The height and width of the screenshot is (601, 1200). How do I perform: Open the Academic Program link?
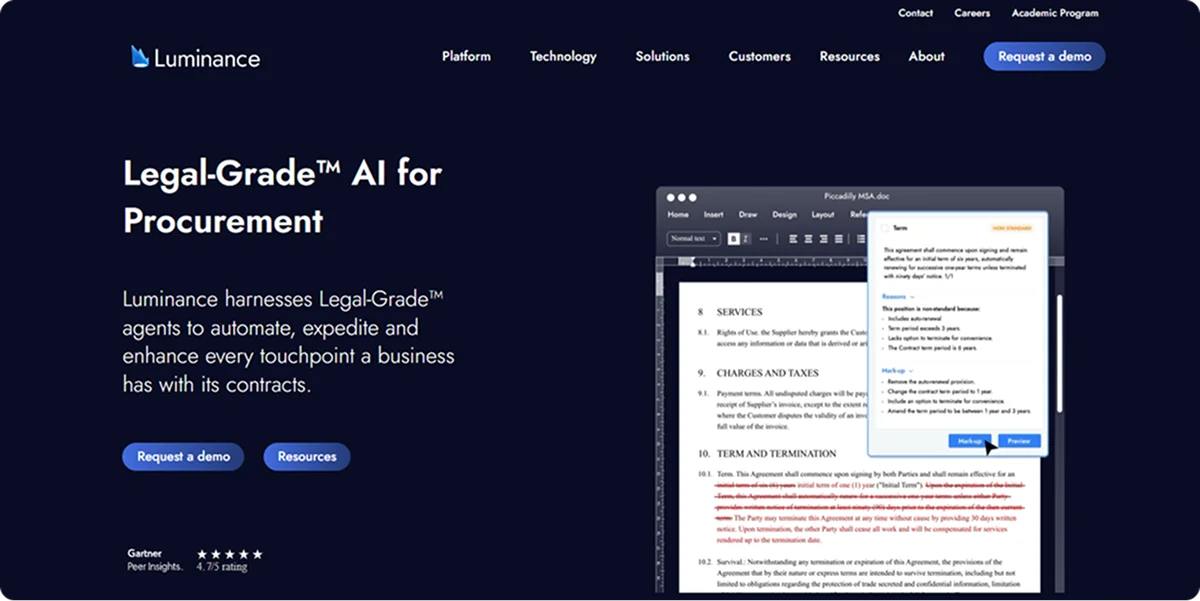(x=1055, y=13)
